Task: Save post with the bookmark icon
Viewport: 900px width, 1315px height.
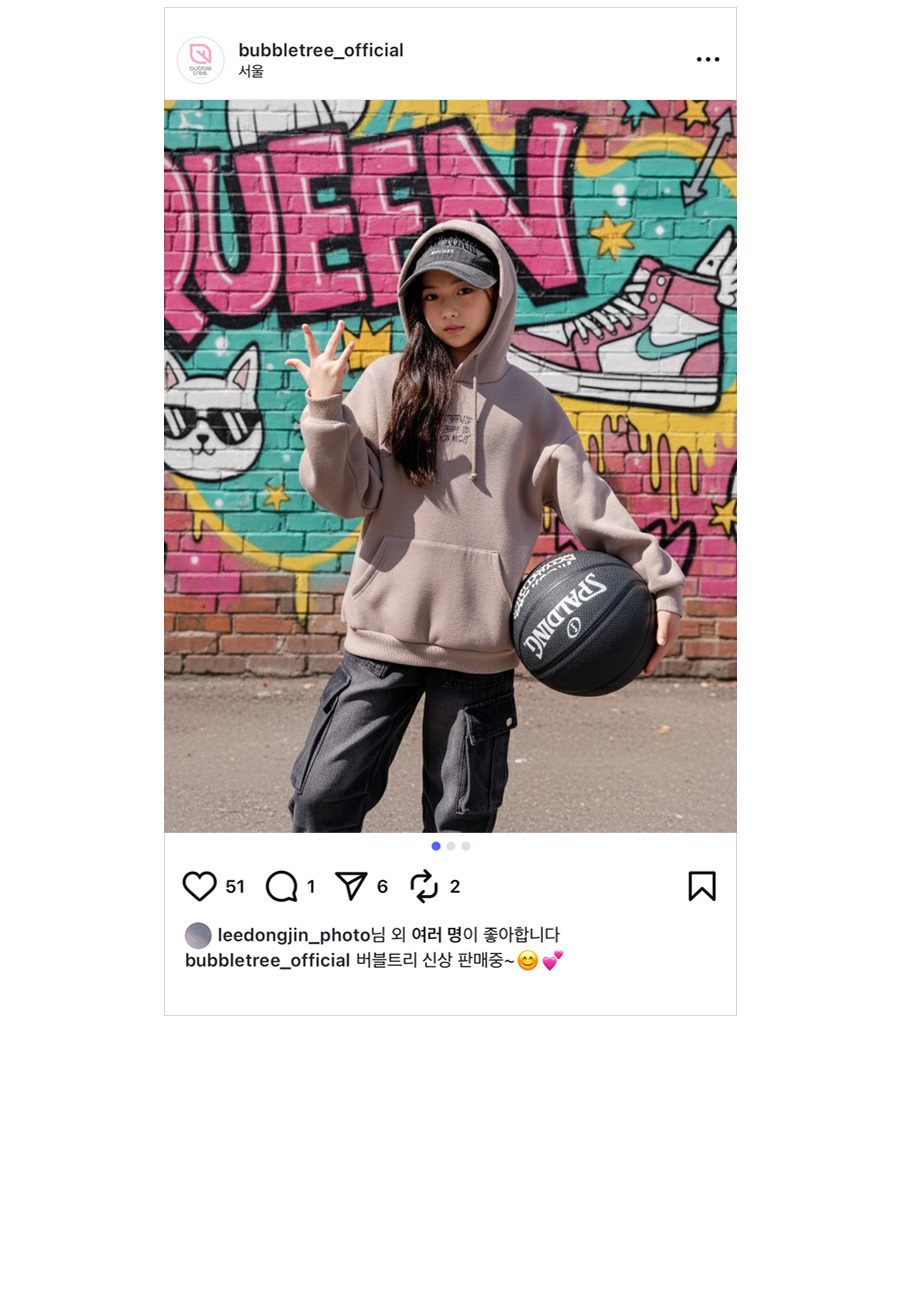Action: [702, 886]
